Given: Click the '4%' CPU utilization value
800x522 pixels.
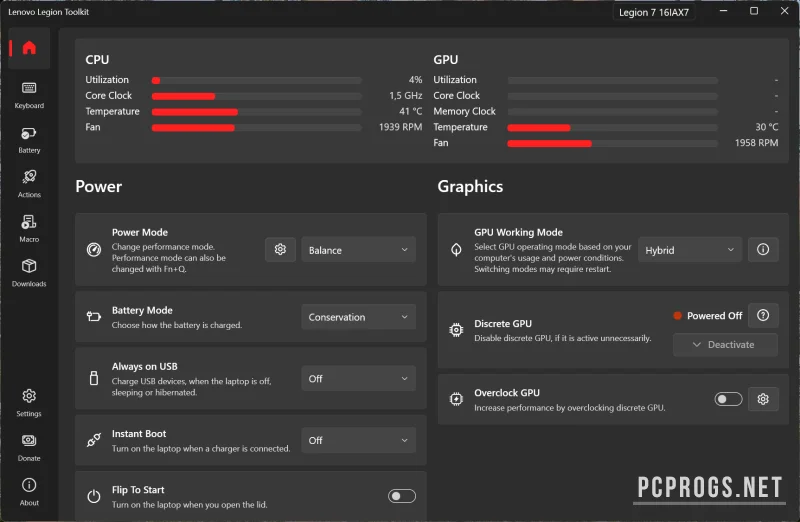Looking at the screenshot, I should pos(415,80).
